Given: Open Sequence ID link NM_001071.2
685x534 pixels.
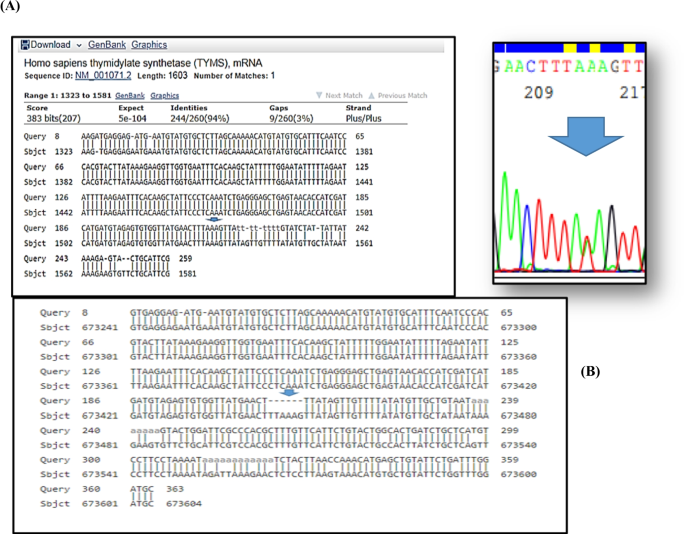Looking at the screenshot, I should [103, 76].
